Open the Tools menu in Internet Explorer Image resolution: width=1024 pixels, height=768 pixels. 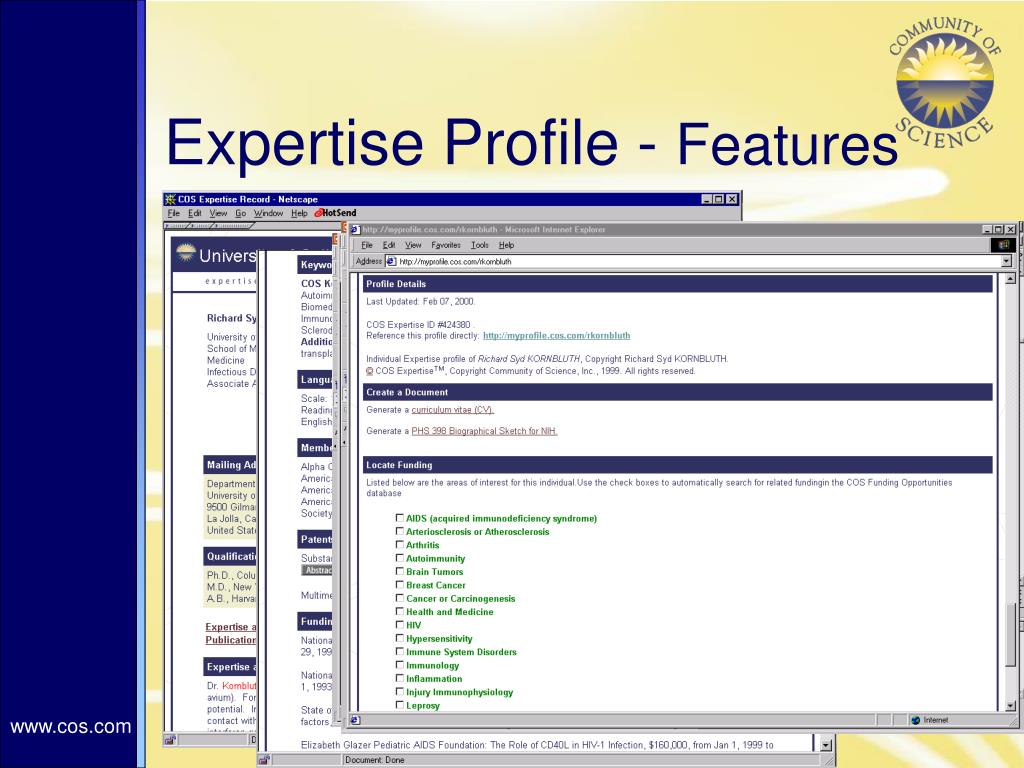click(x=480, y=246)
